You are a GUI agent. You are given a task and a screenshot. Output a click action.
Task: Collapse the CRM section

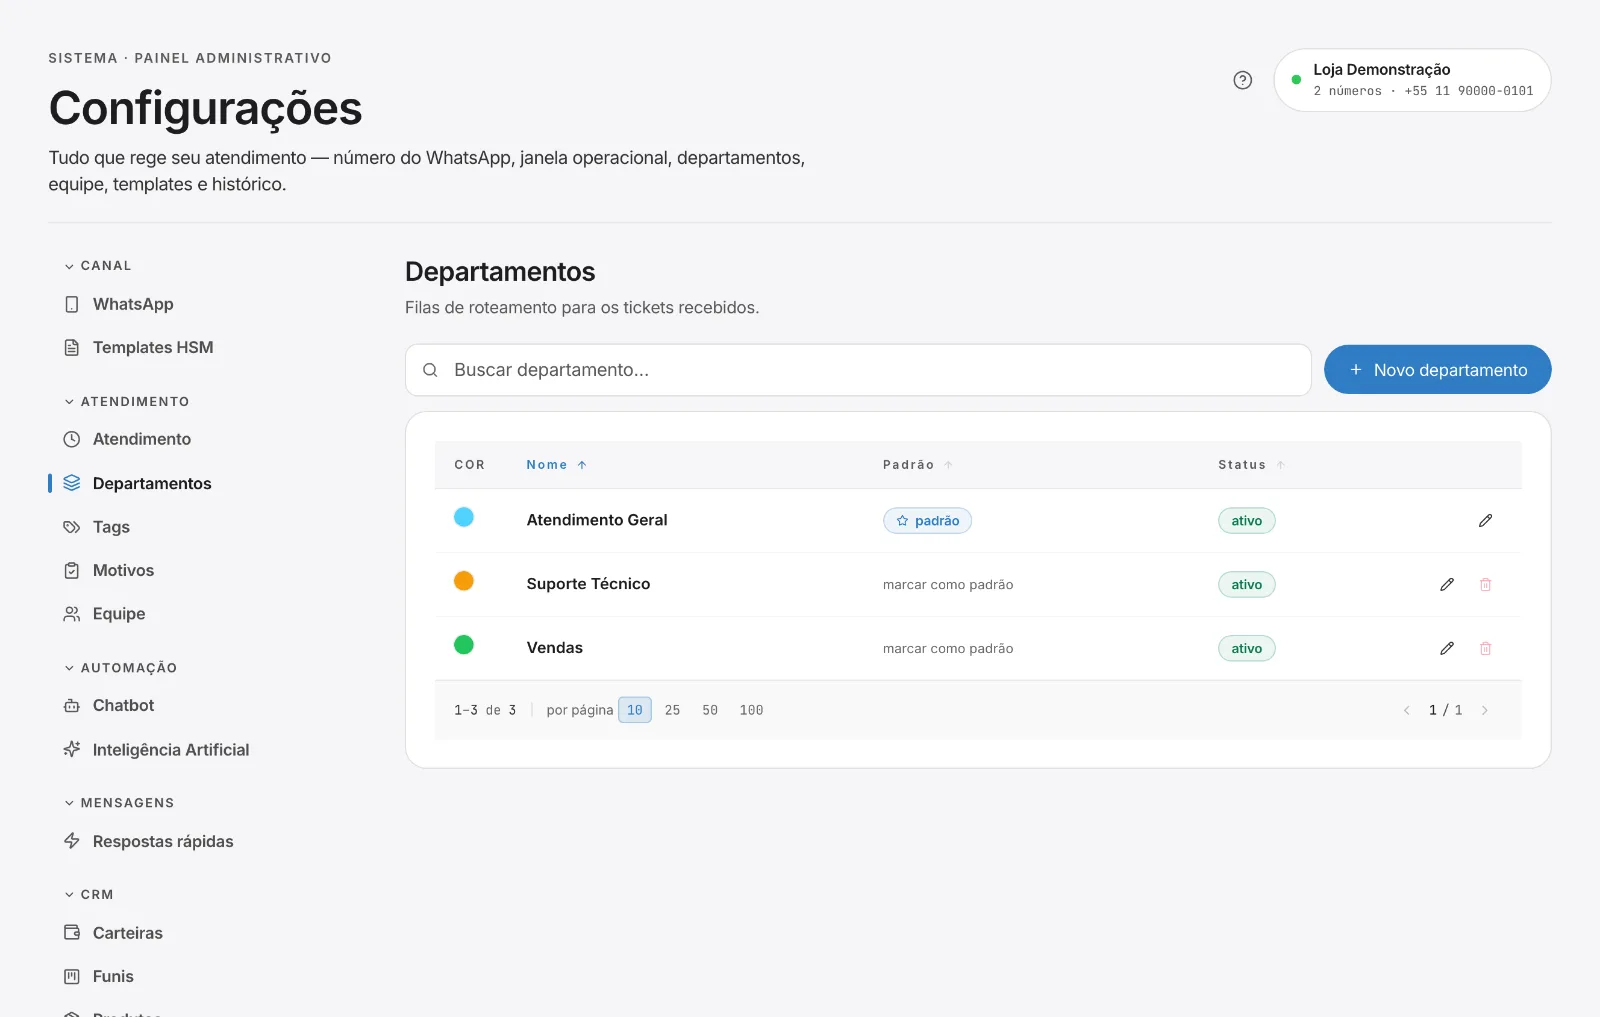coord(89,895)
